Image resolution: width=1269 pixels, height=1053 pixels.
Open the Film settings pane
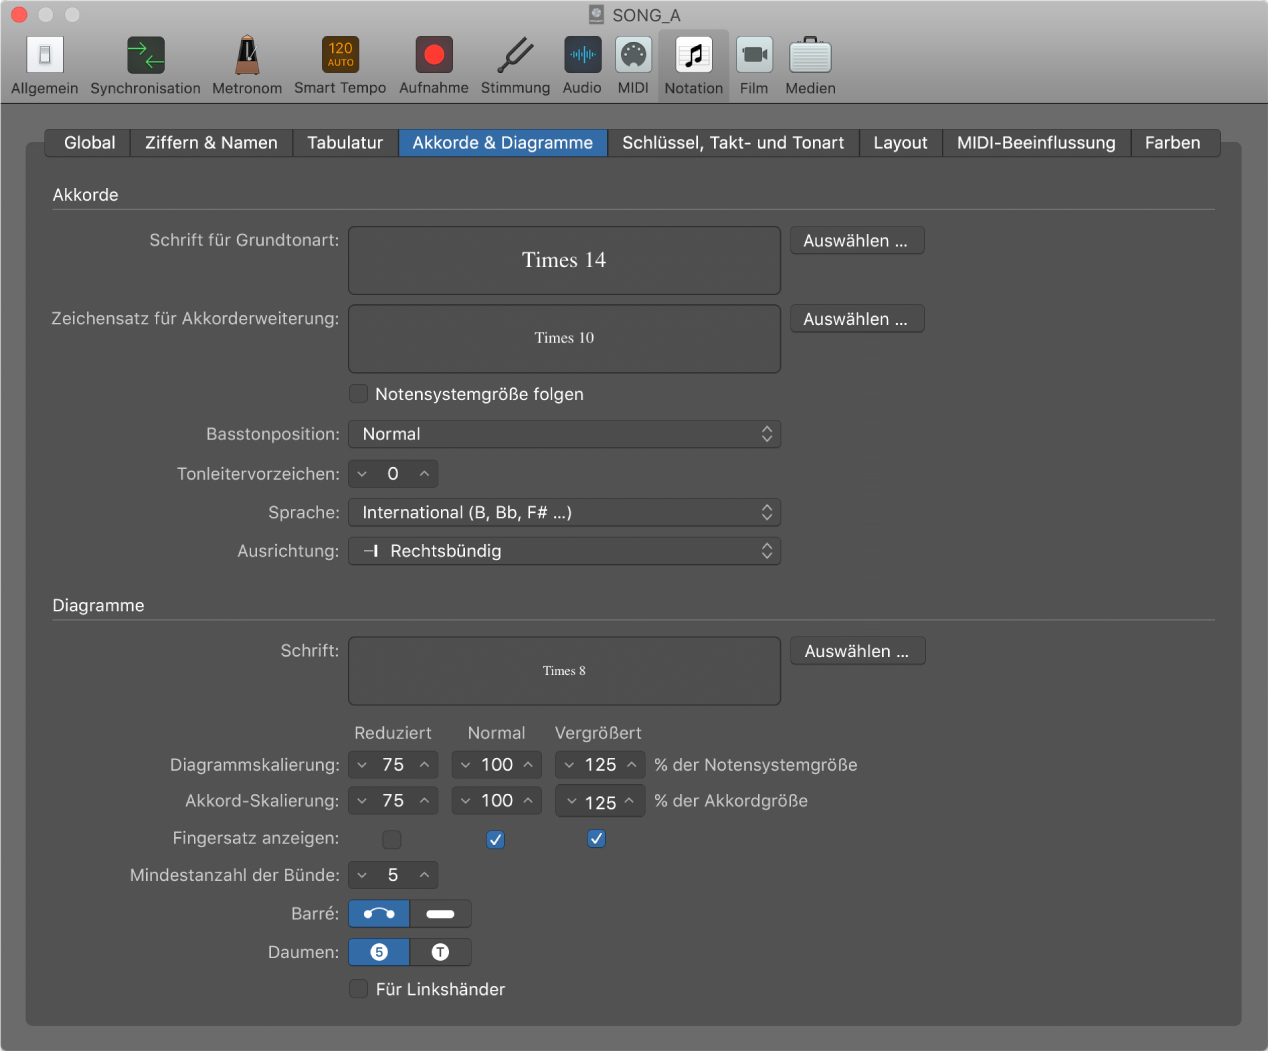point(754,56)
